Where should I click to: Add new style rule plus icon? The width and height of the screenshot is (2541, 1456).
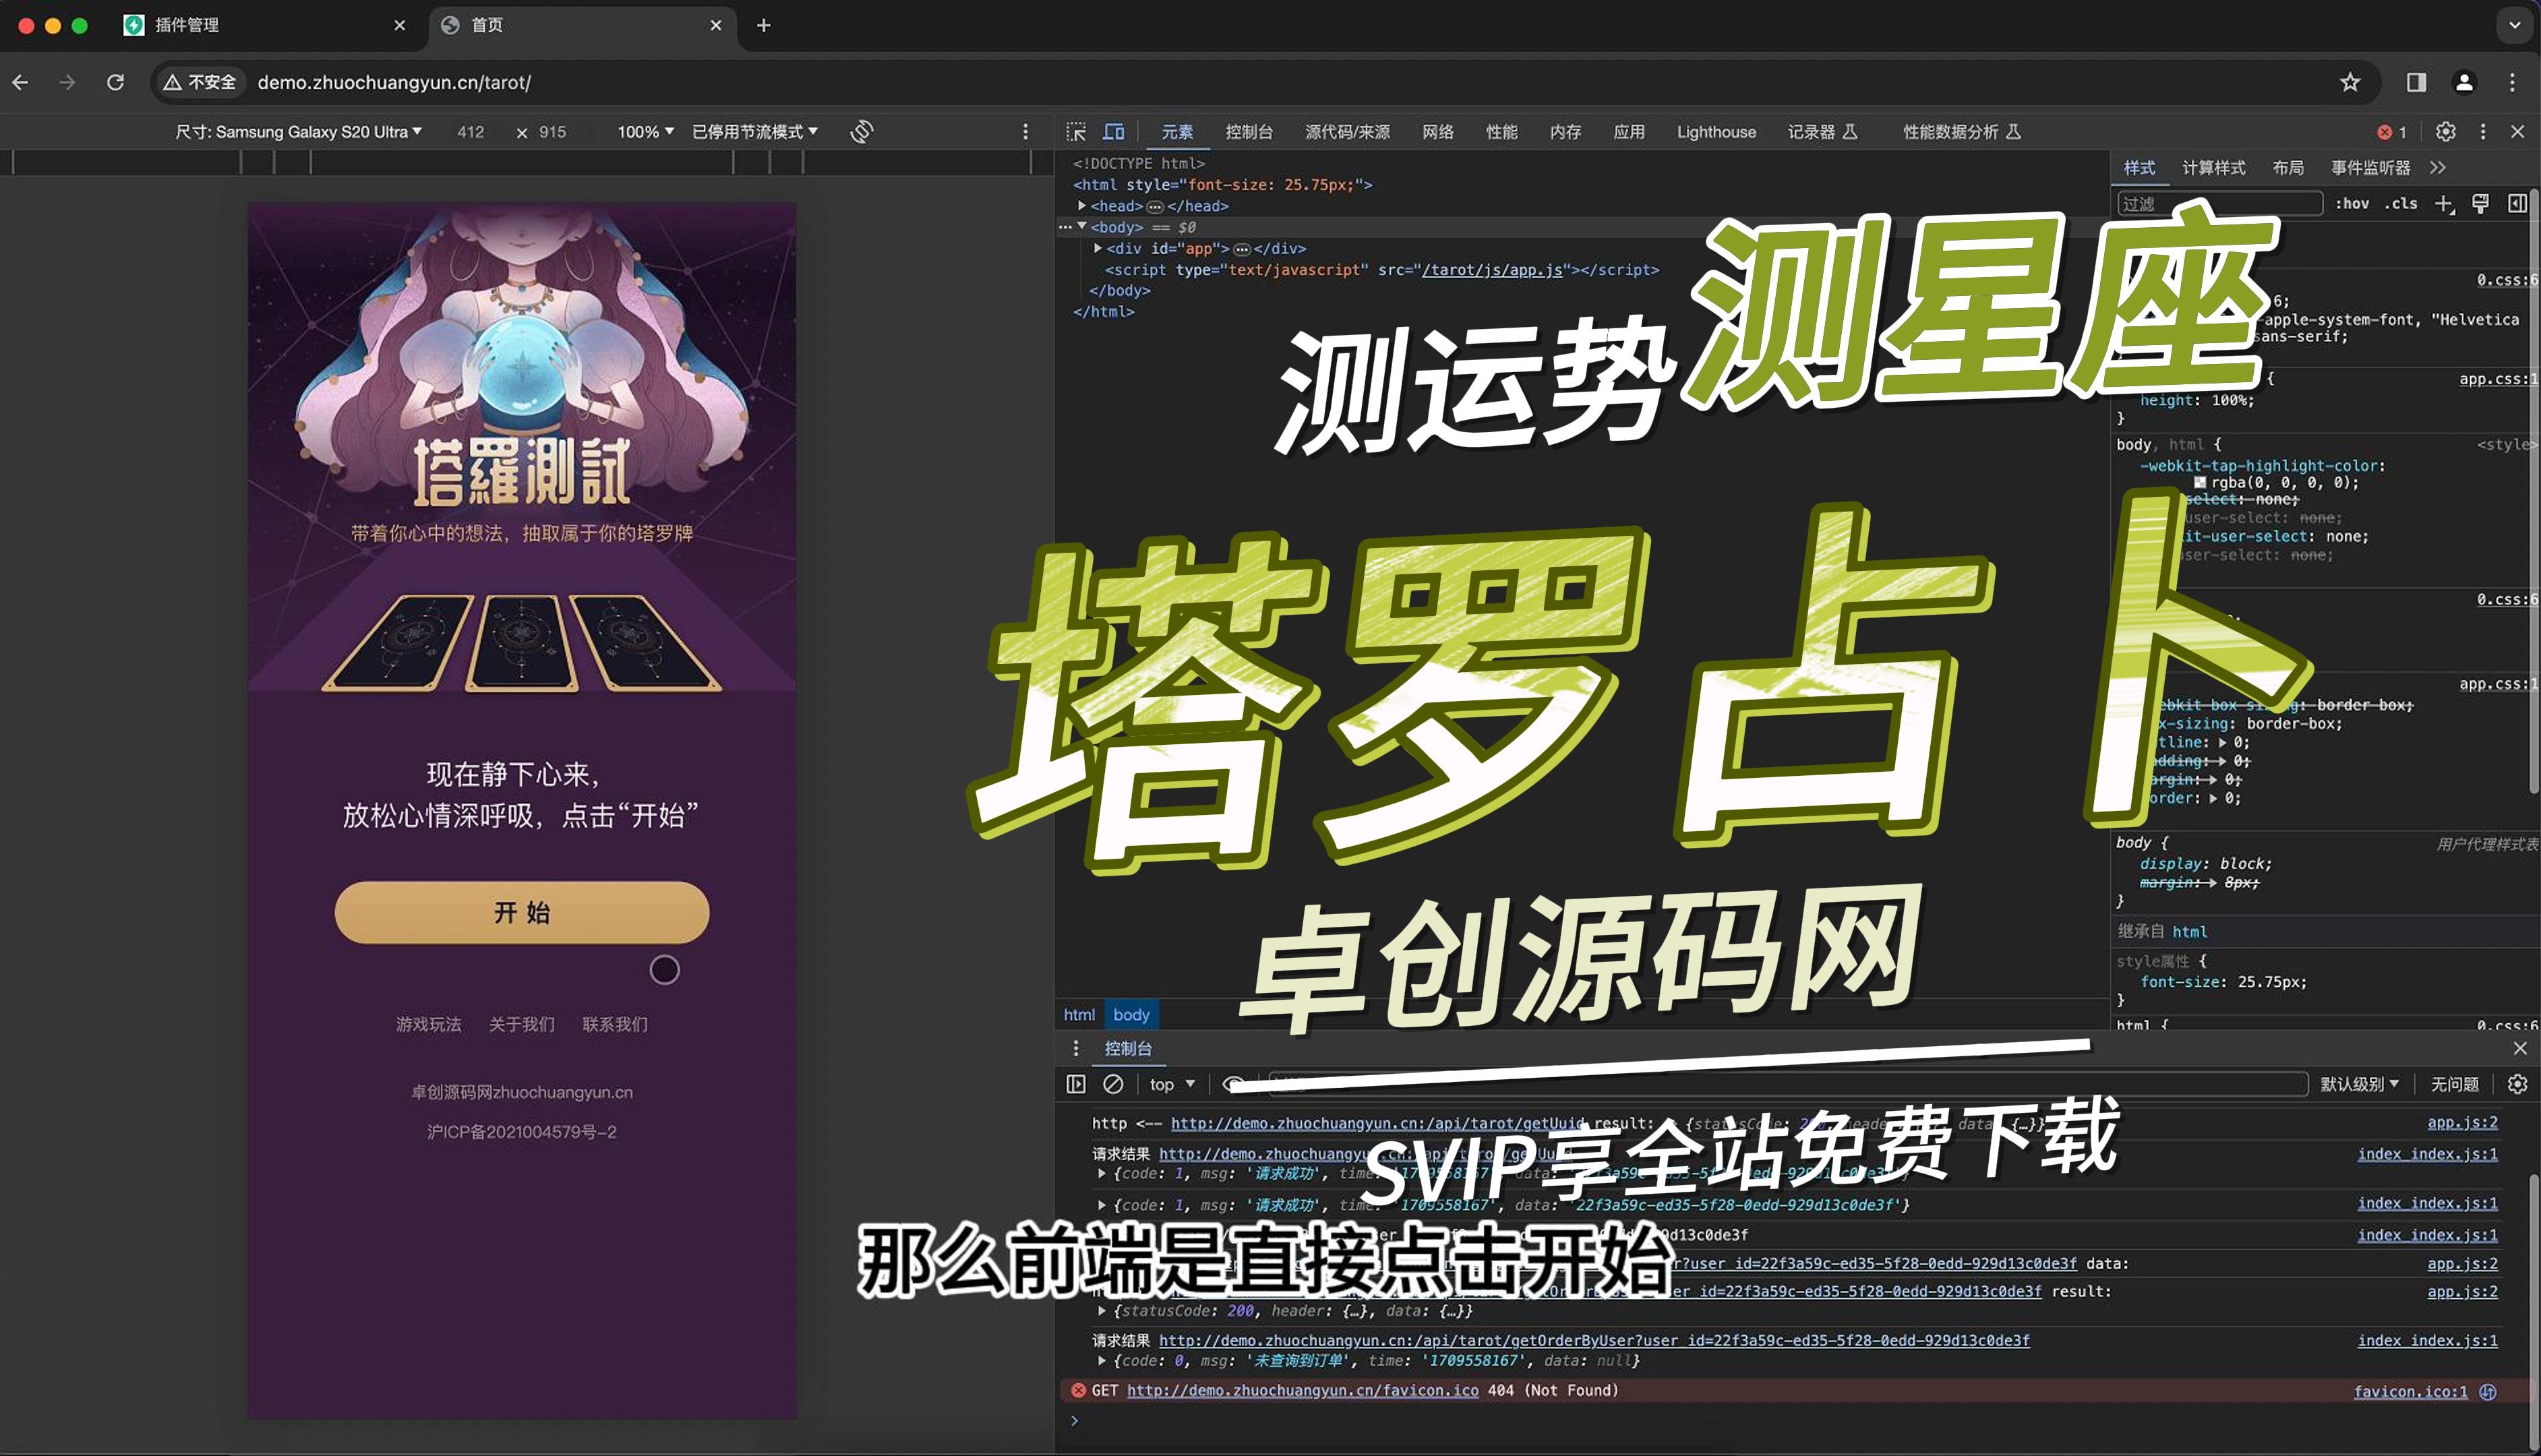[2444, 204]
